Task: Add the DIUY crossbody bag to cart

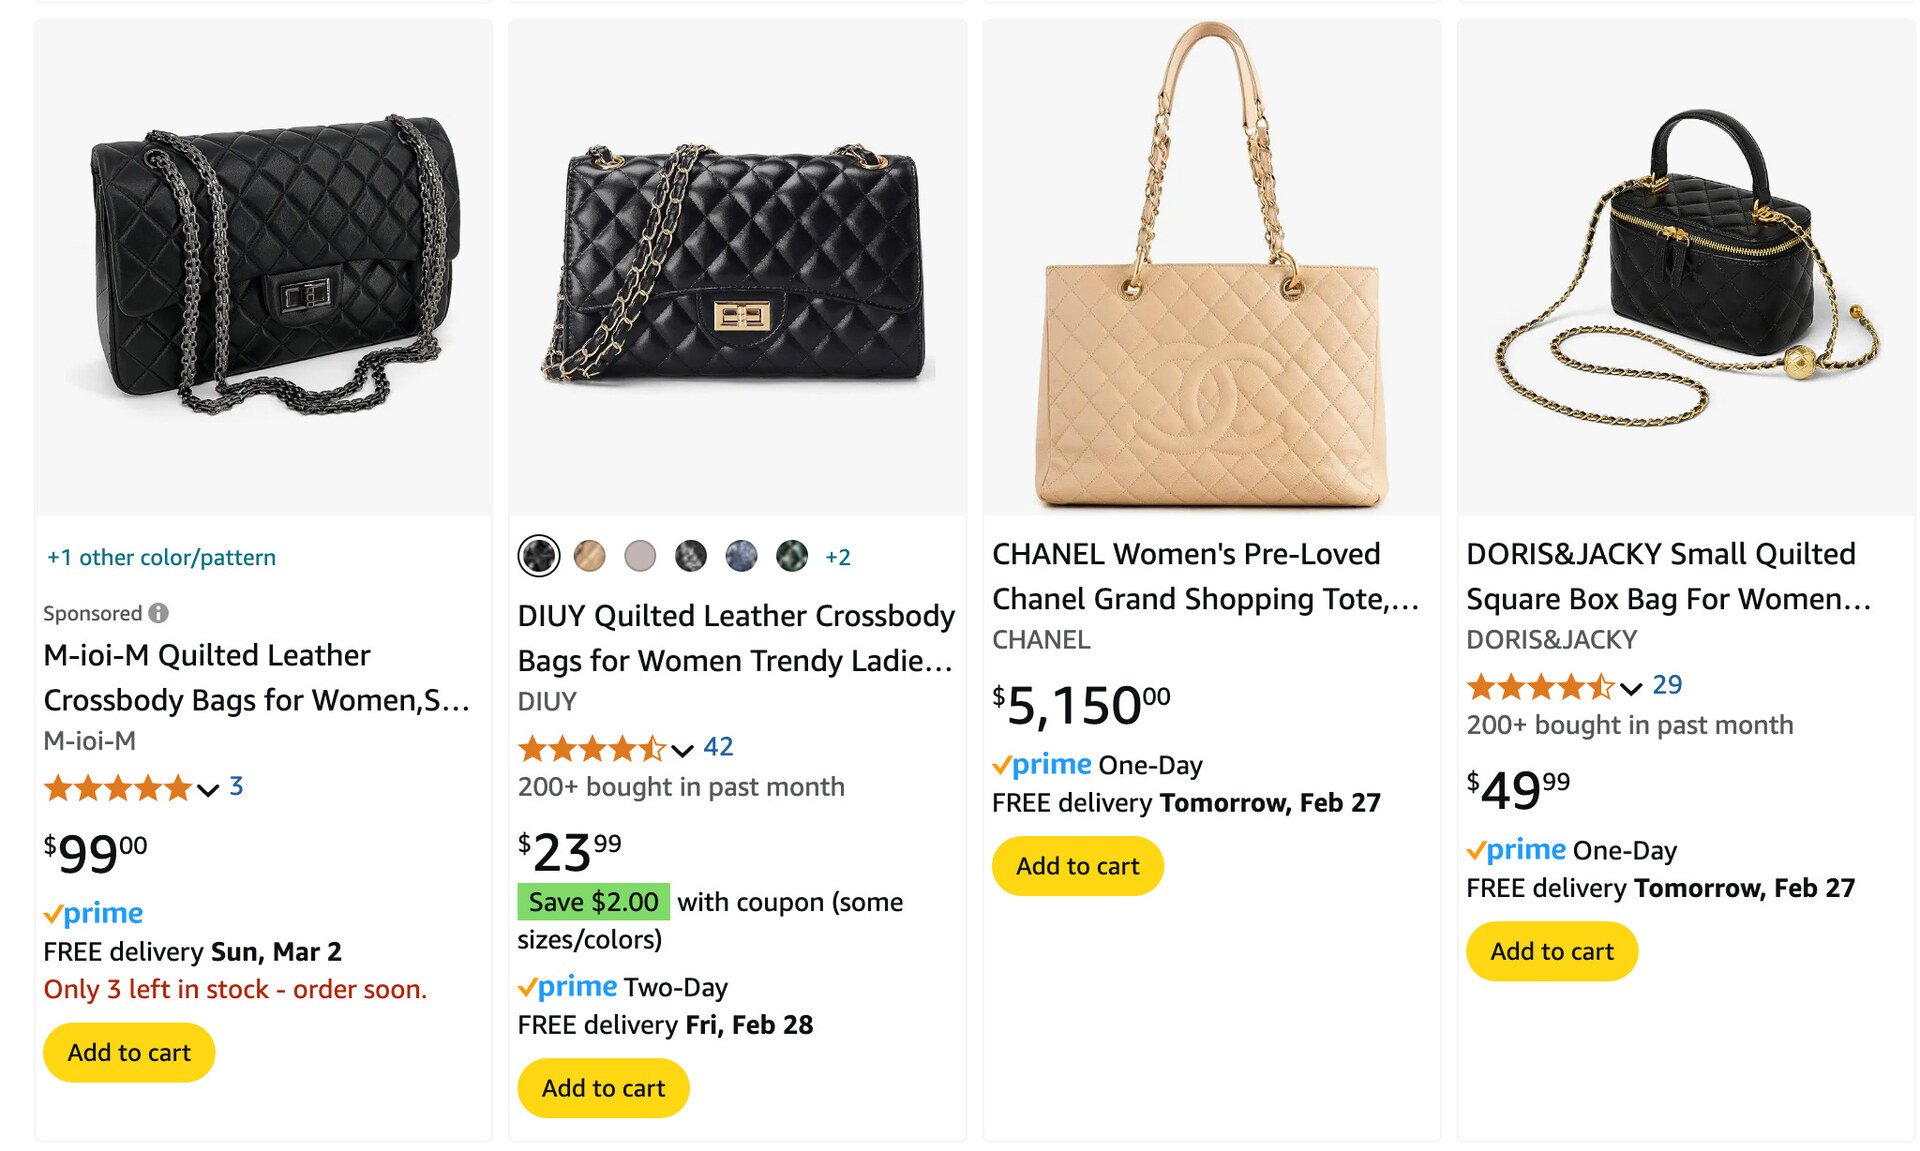Action: (602, 1087)
